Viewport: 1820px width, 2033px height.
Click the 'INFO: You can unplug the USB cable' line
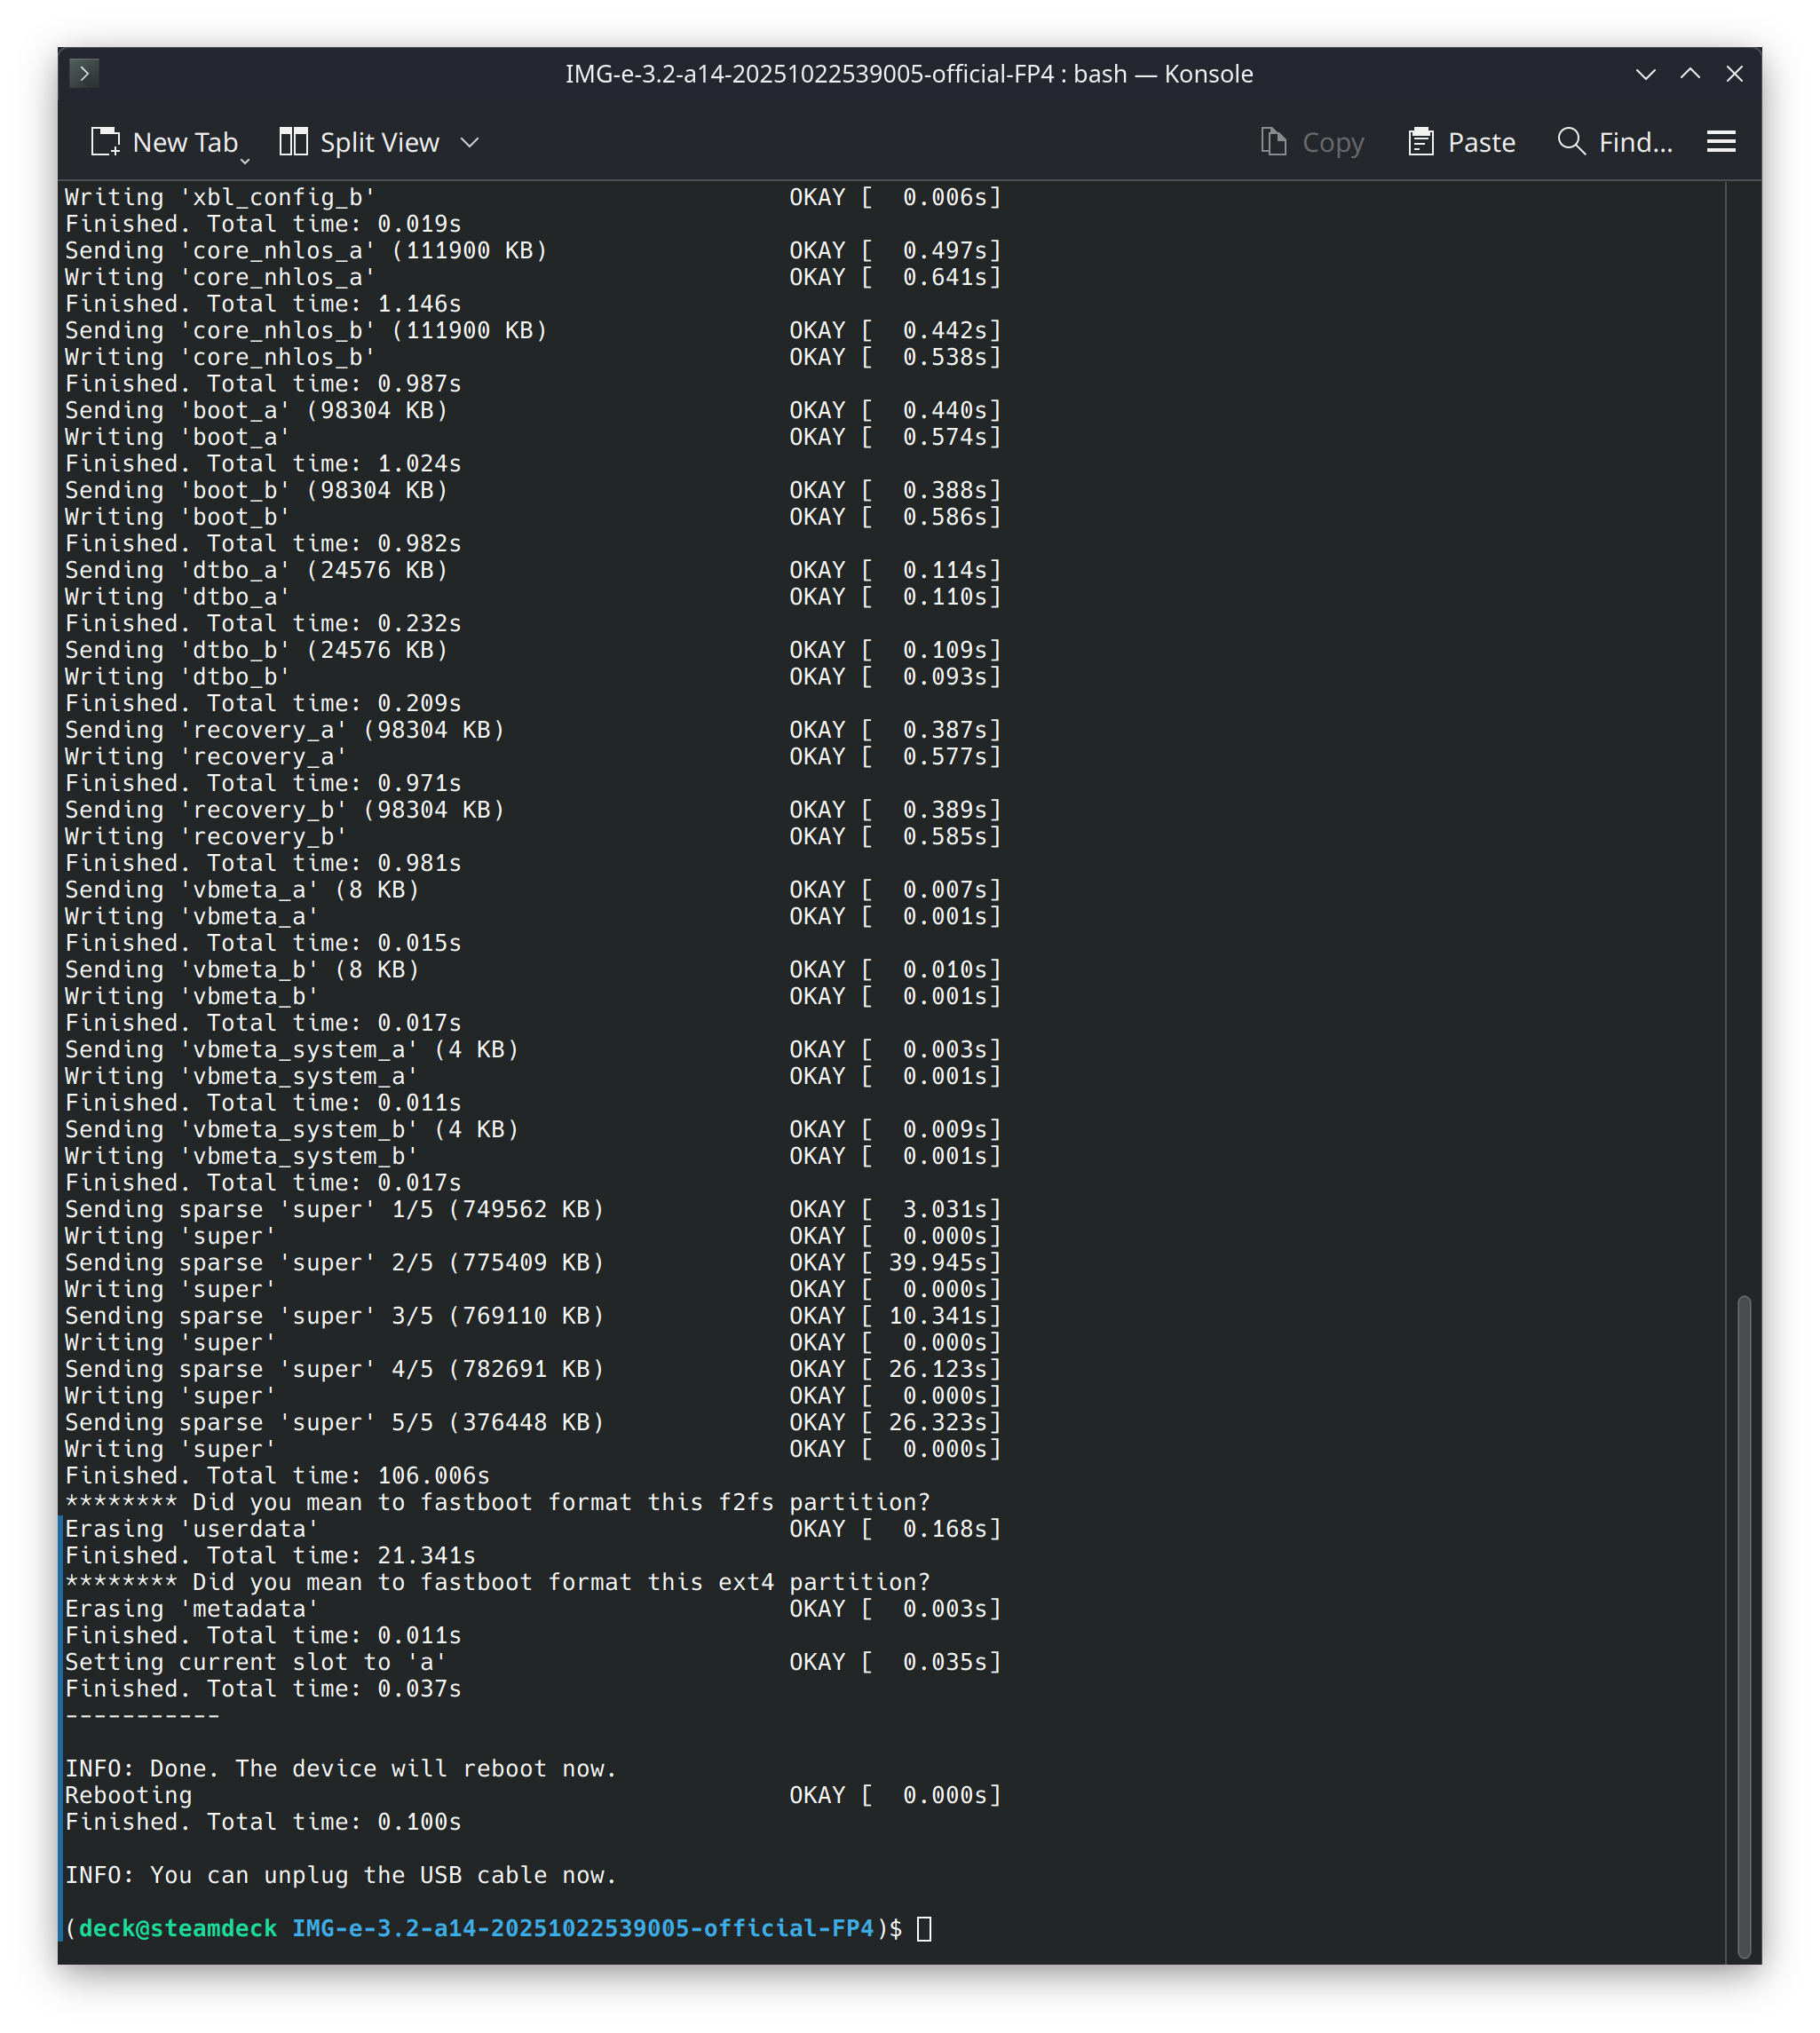pos(340,1875)
